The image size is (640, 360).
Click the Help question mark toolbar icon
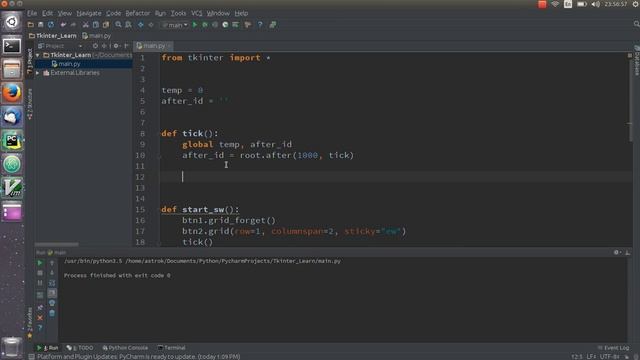pos(260,25)
